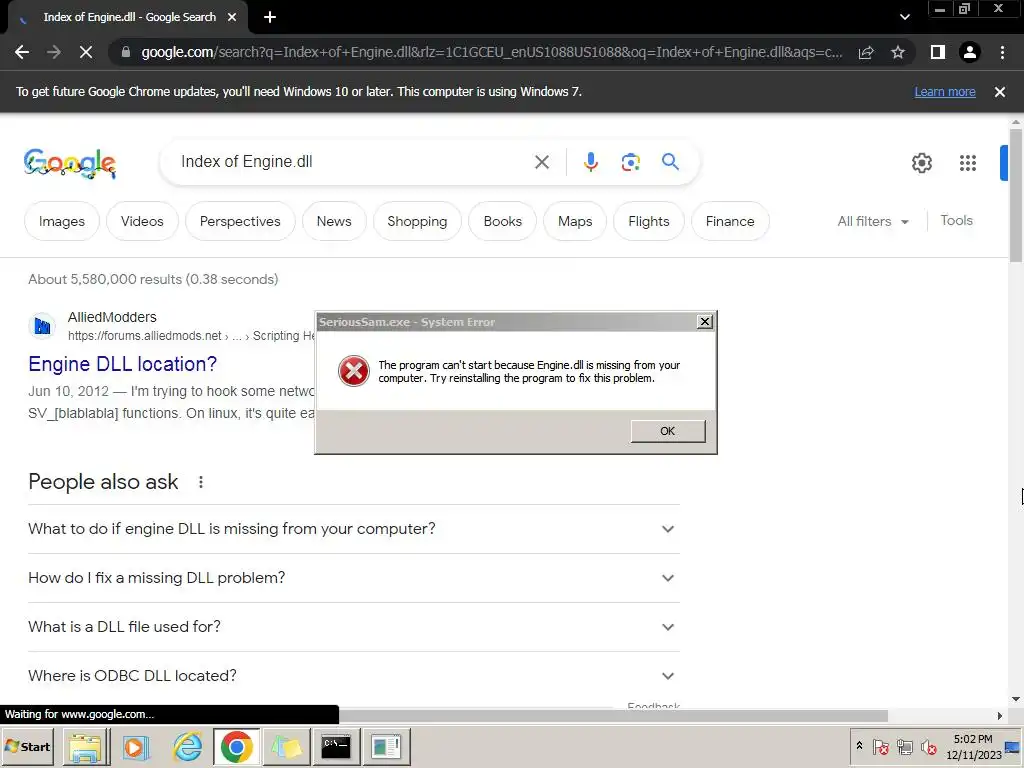The height and width of the screenshot is (768, 1024).
Task: Select the Books filter
Action: tap(502, 221)
